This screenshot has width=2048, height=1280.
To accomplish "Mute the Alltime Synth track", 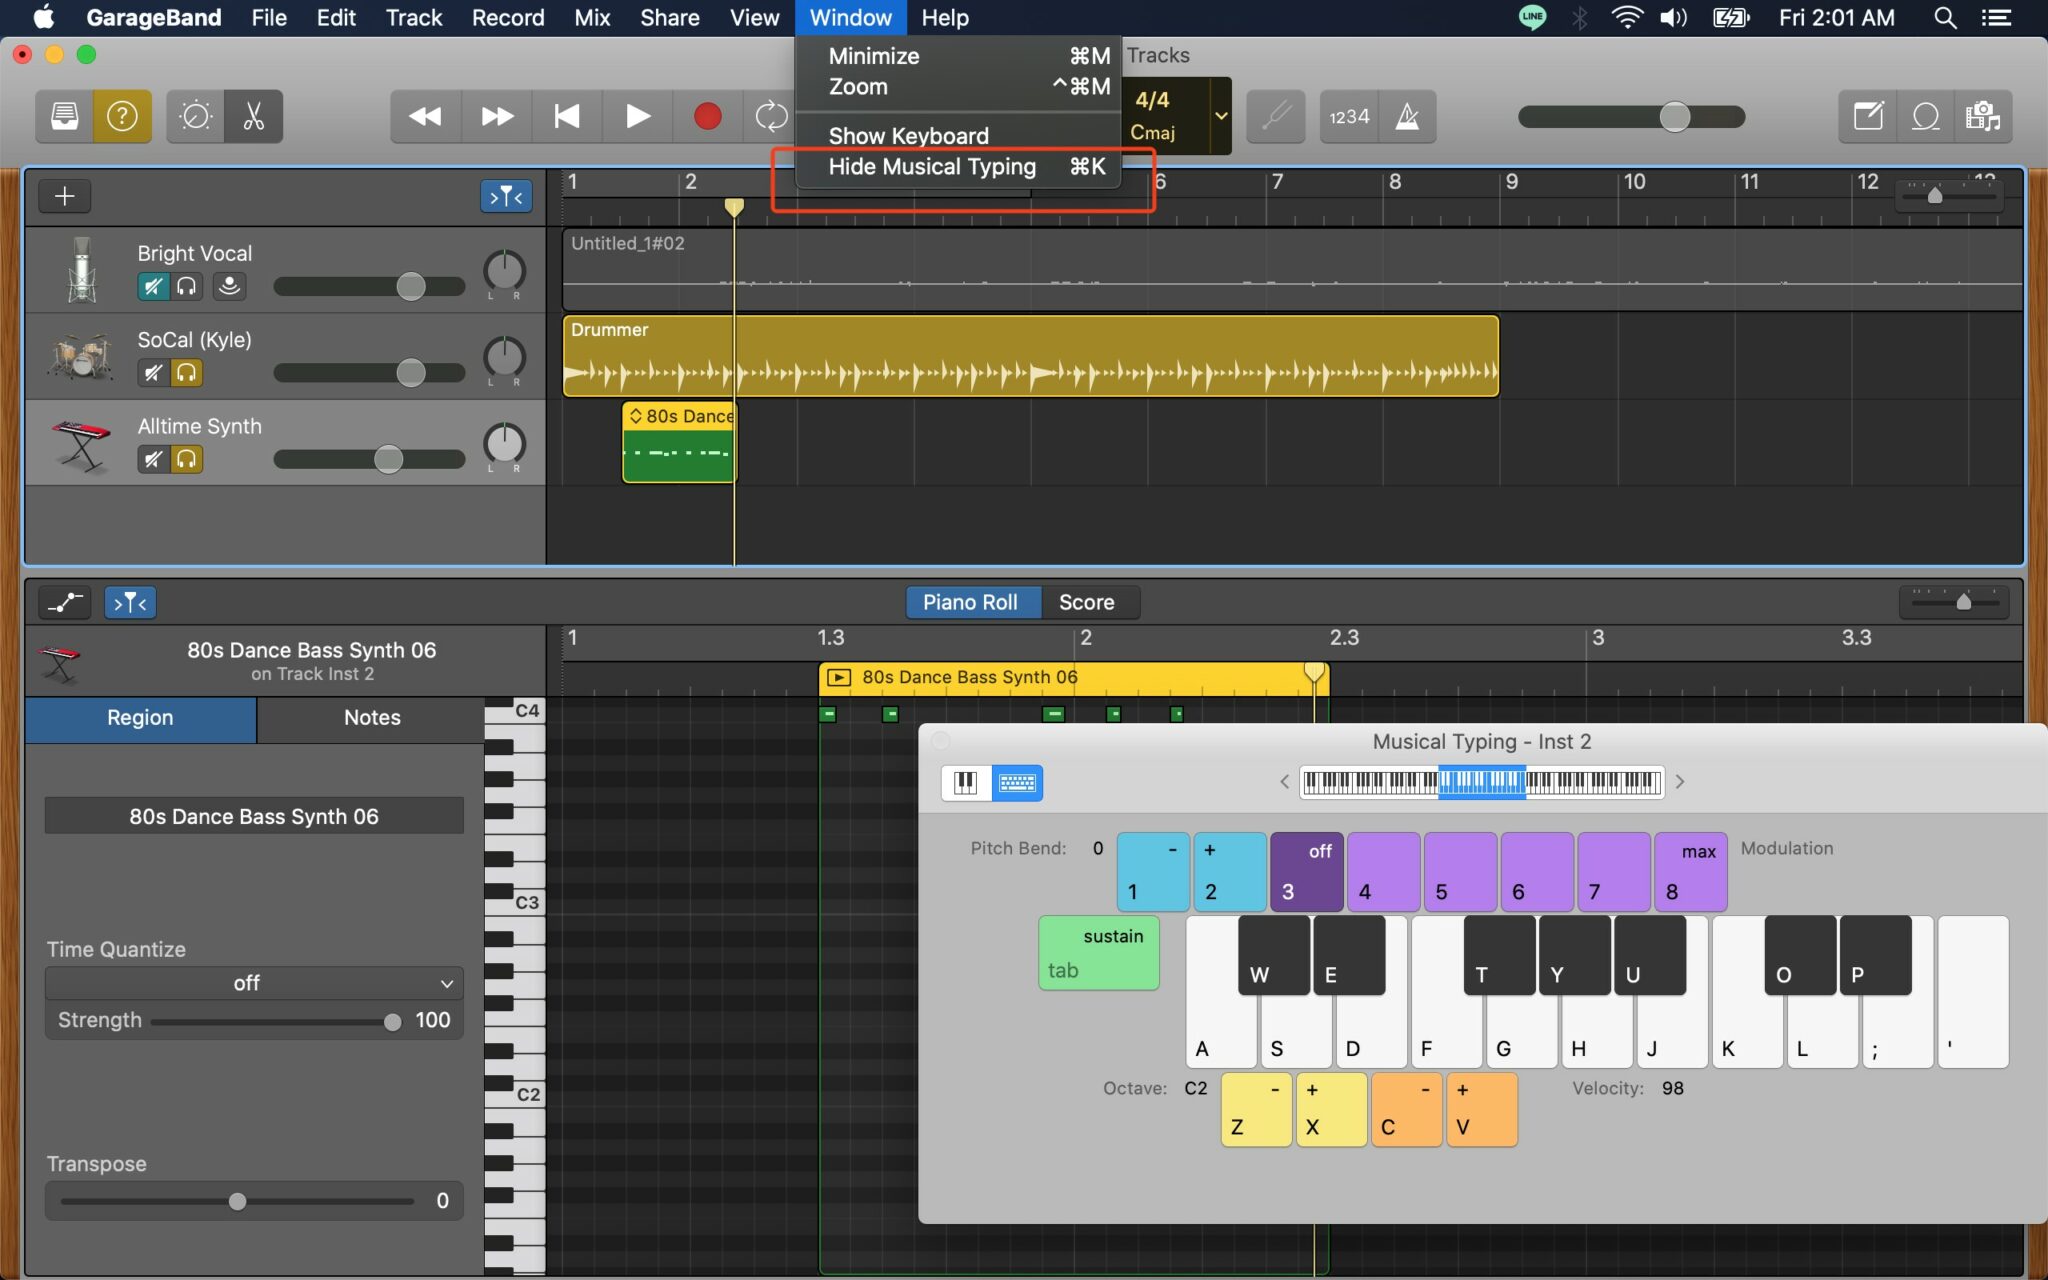I will [x=152, y=459].
